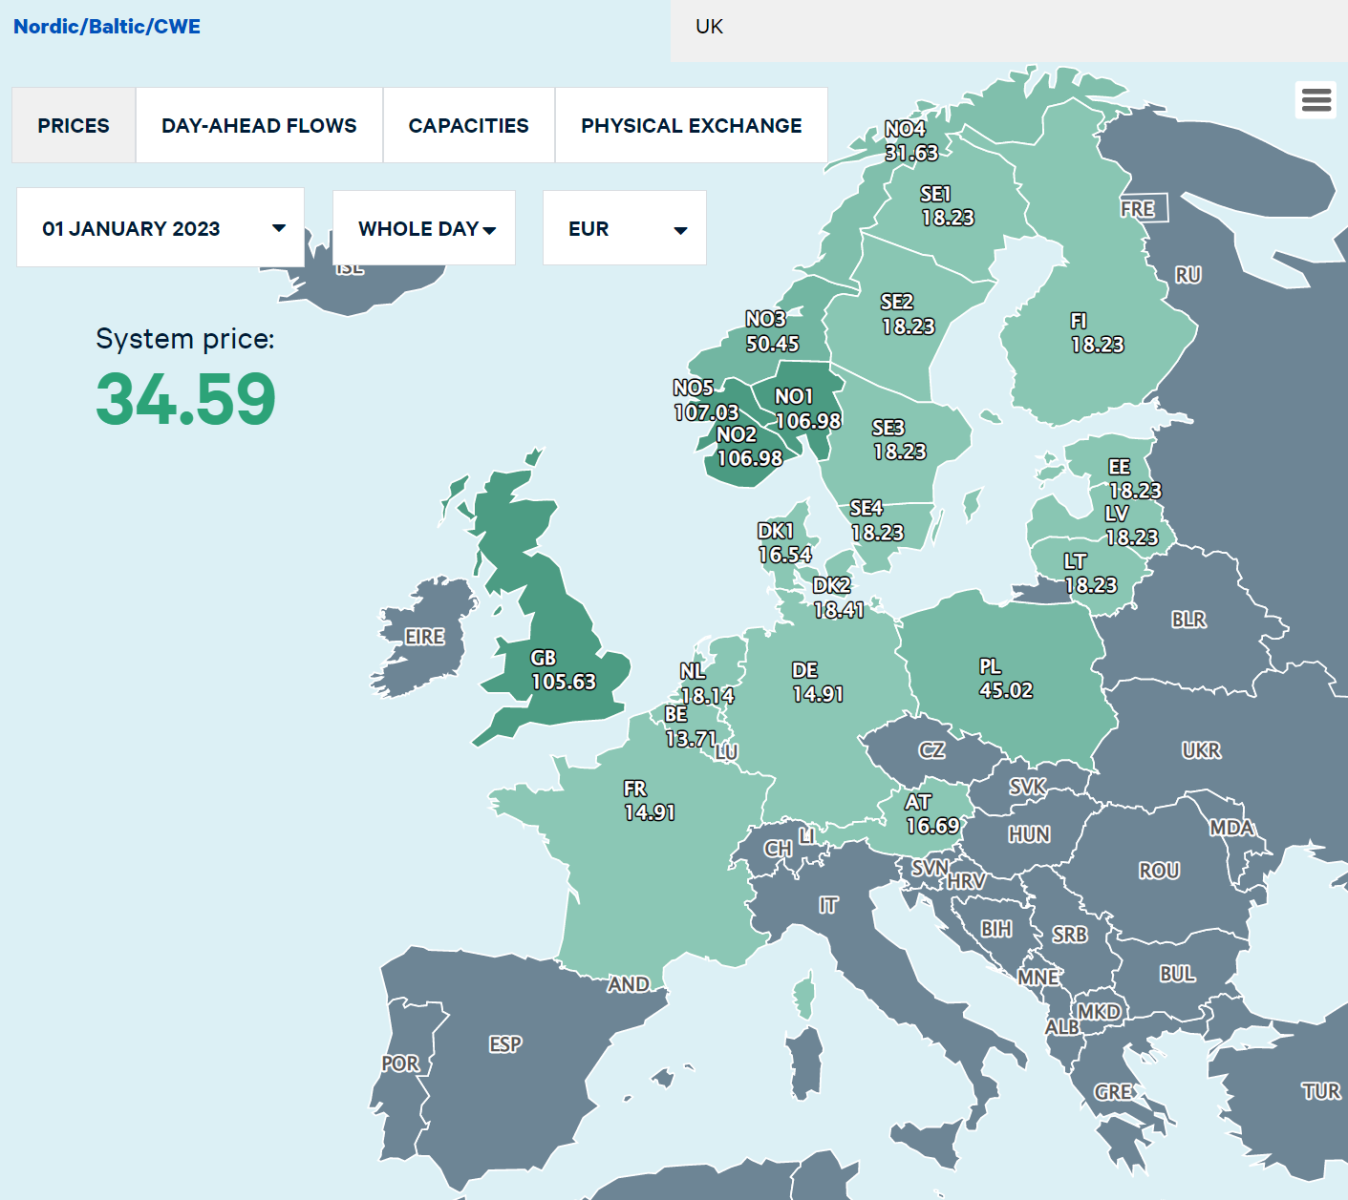1348x1200 pixels.
Task: Select the LT 18.23 region
Action: point(1089,574)
